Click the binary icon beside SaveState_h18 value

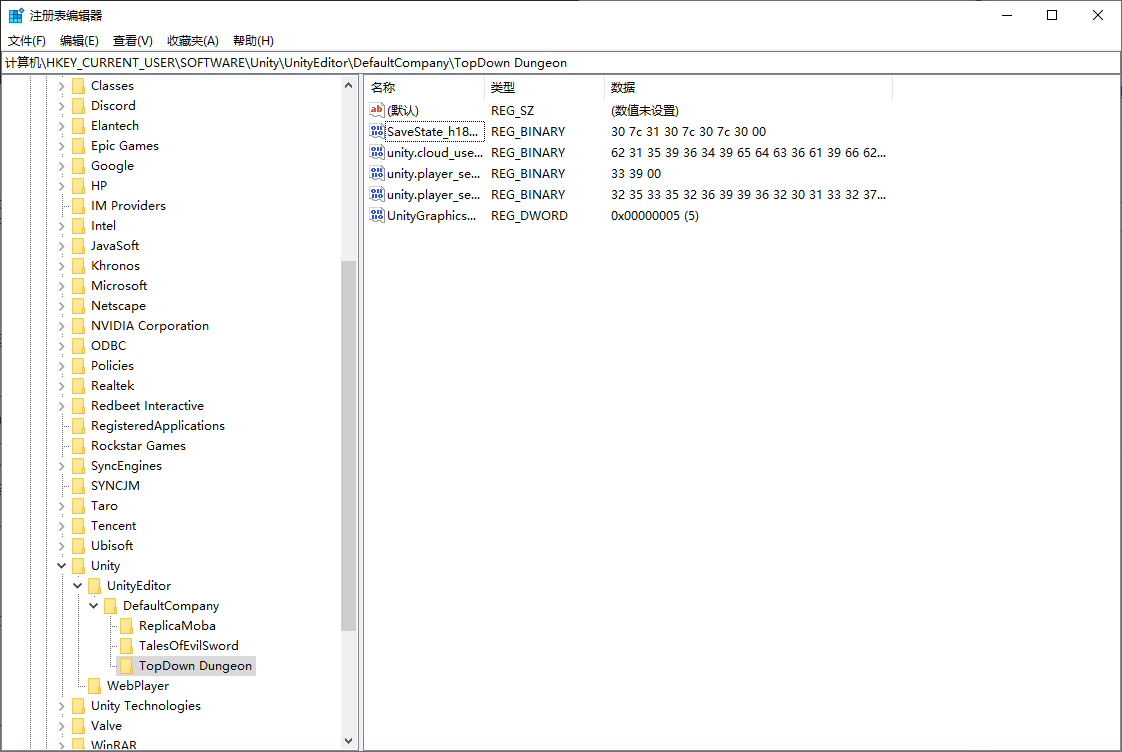tap(377, 132)
